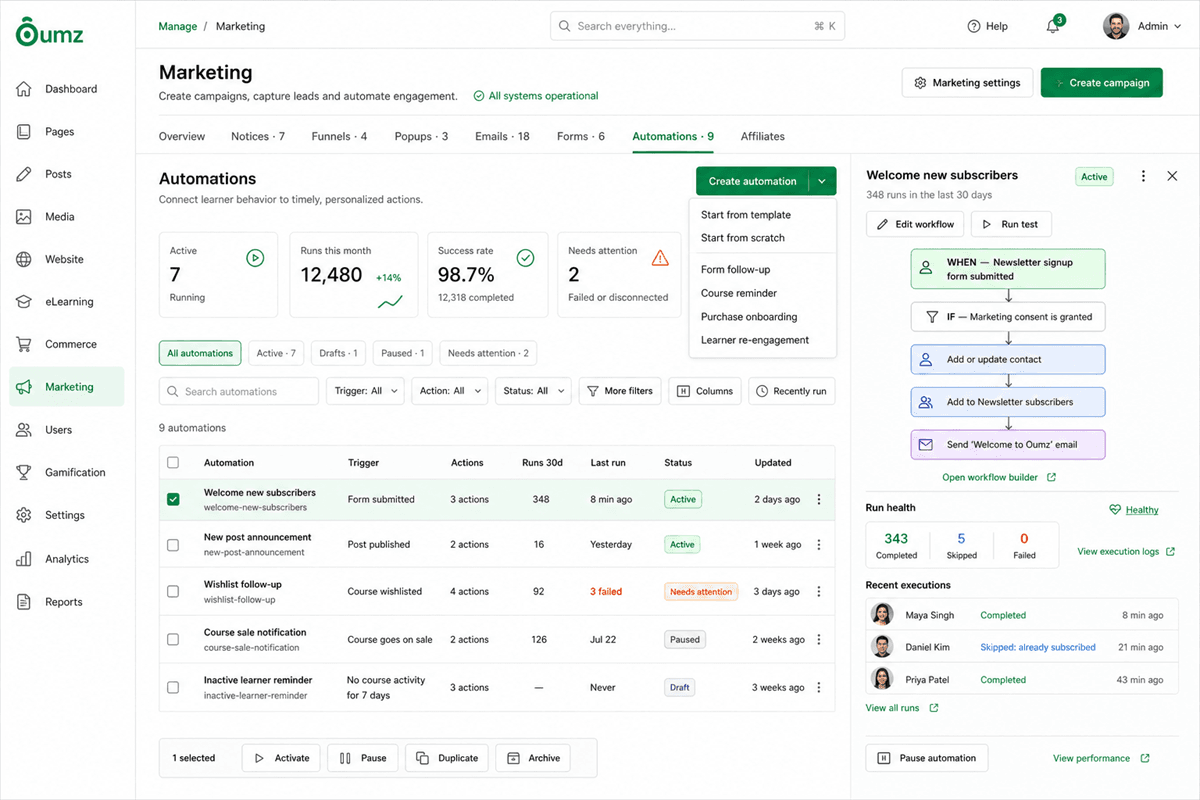Viewport: 1200px width, 800px height.
Task: Open row menu for Inactive learner reminder
Action: click(819, 688)
